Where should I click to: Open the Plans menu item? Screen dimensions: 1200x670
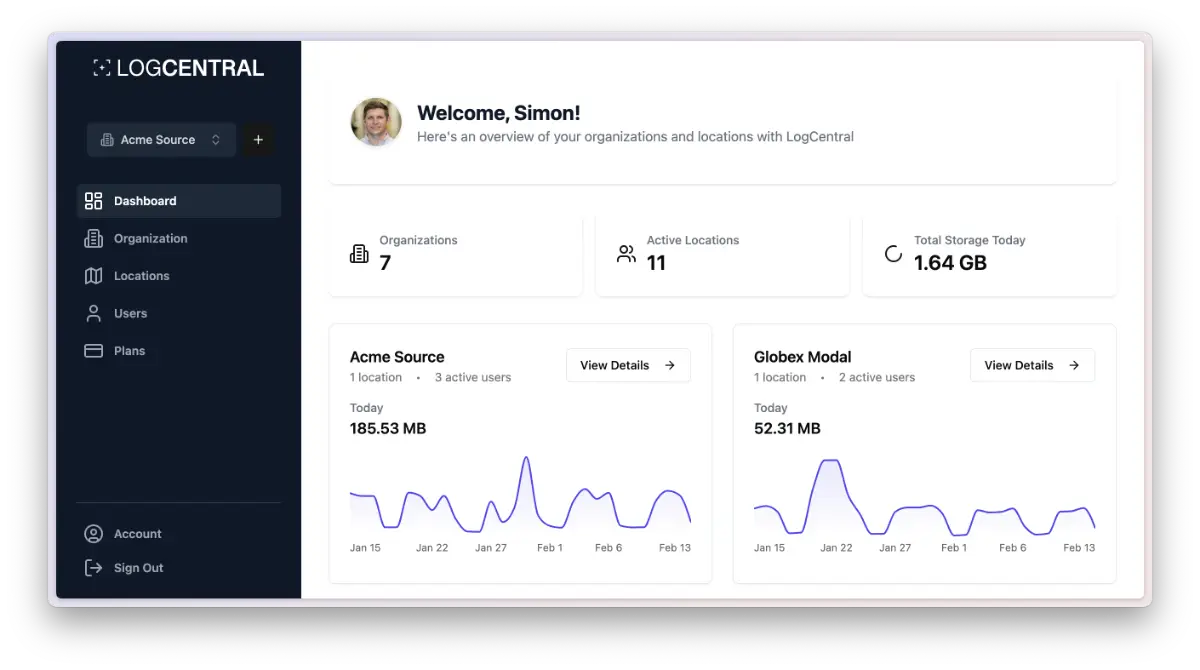coord(129,351)
